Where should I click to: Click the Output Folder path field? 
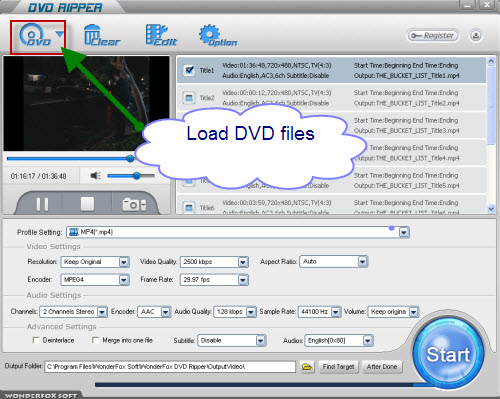(x=170, y=367)
